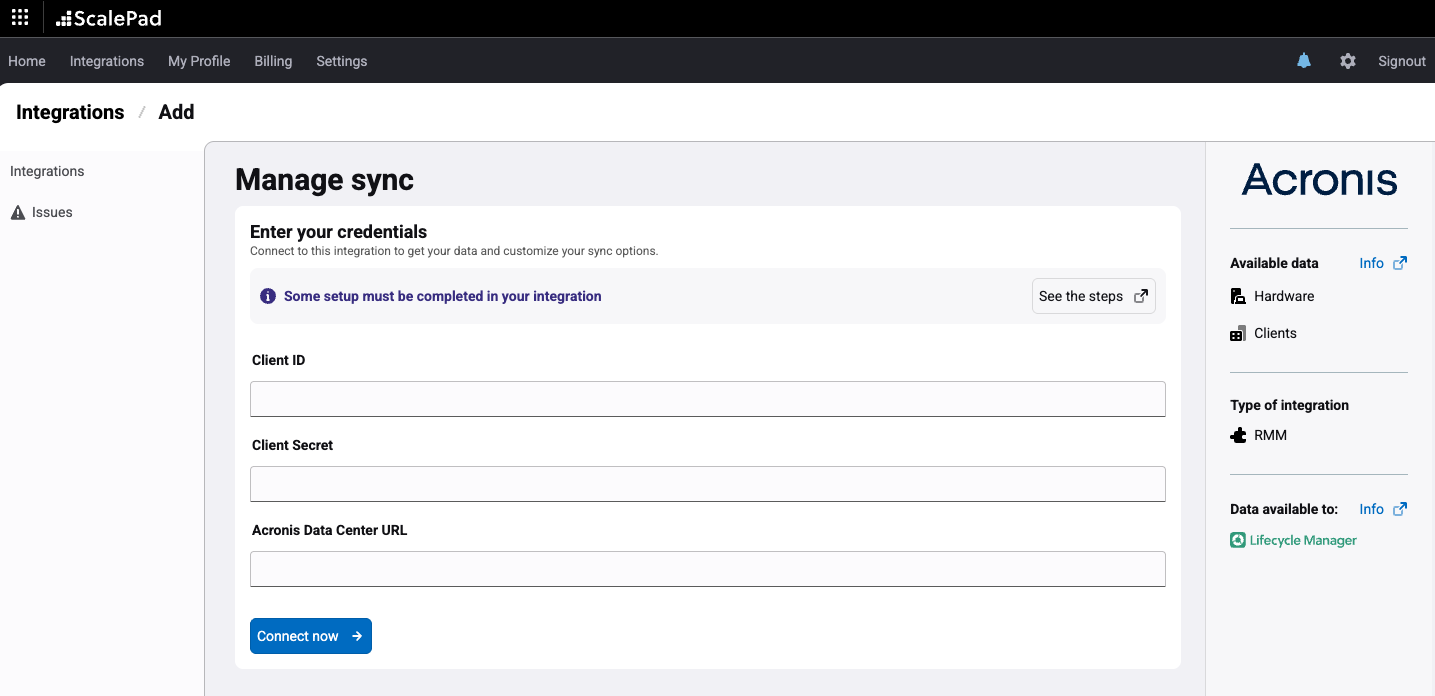Click the Enter your credentials heading
The height and width of the screenshot is (696, 1435).
(338, 232)
